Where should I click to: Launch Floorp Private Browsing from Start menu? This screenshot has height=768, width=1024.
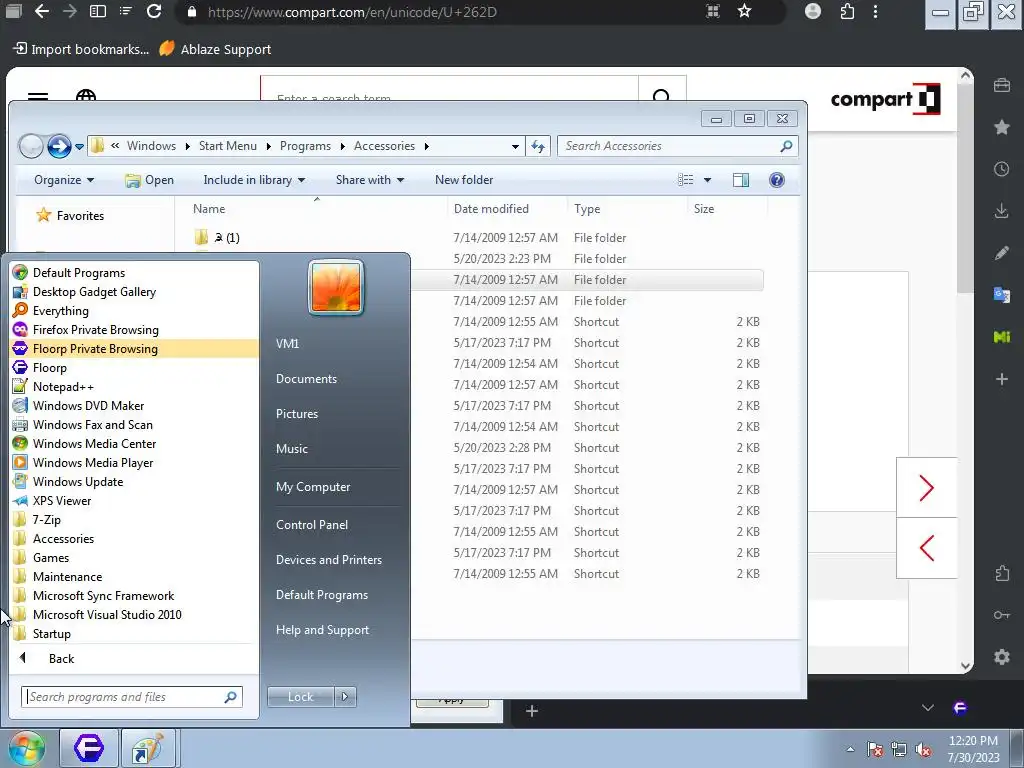(135, 349)
